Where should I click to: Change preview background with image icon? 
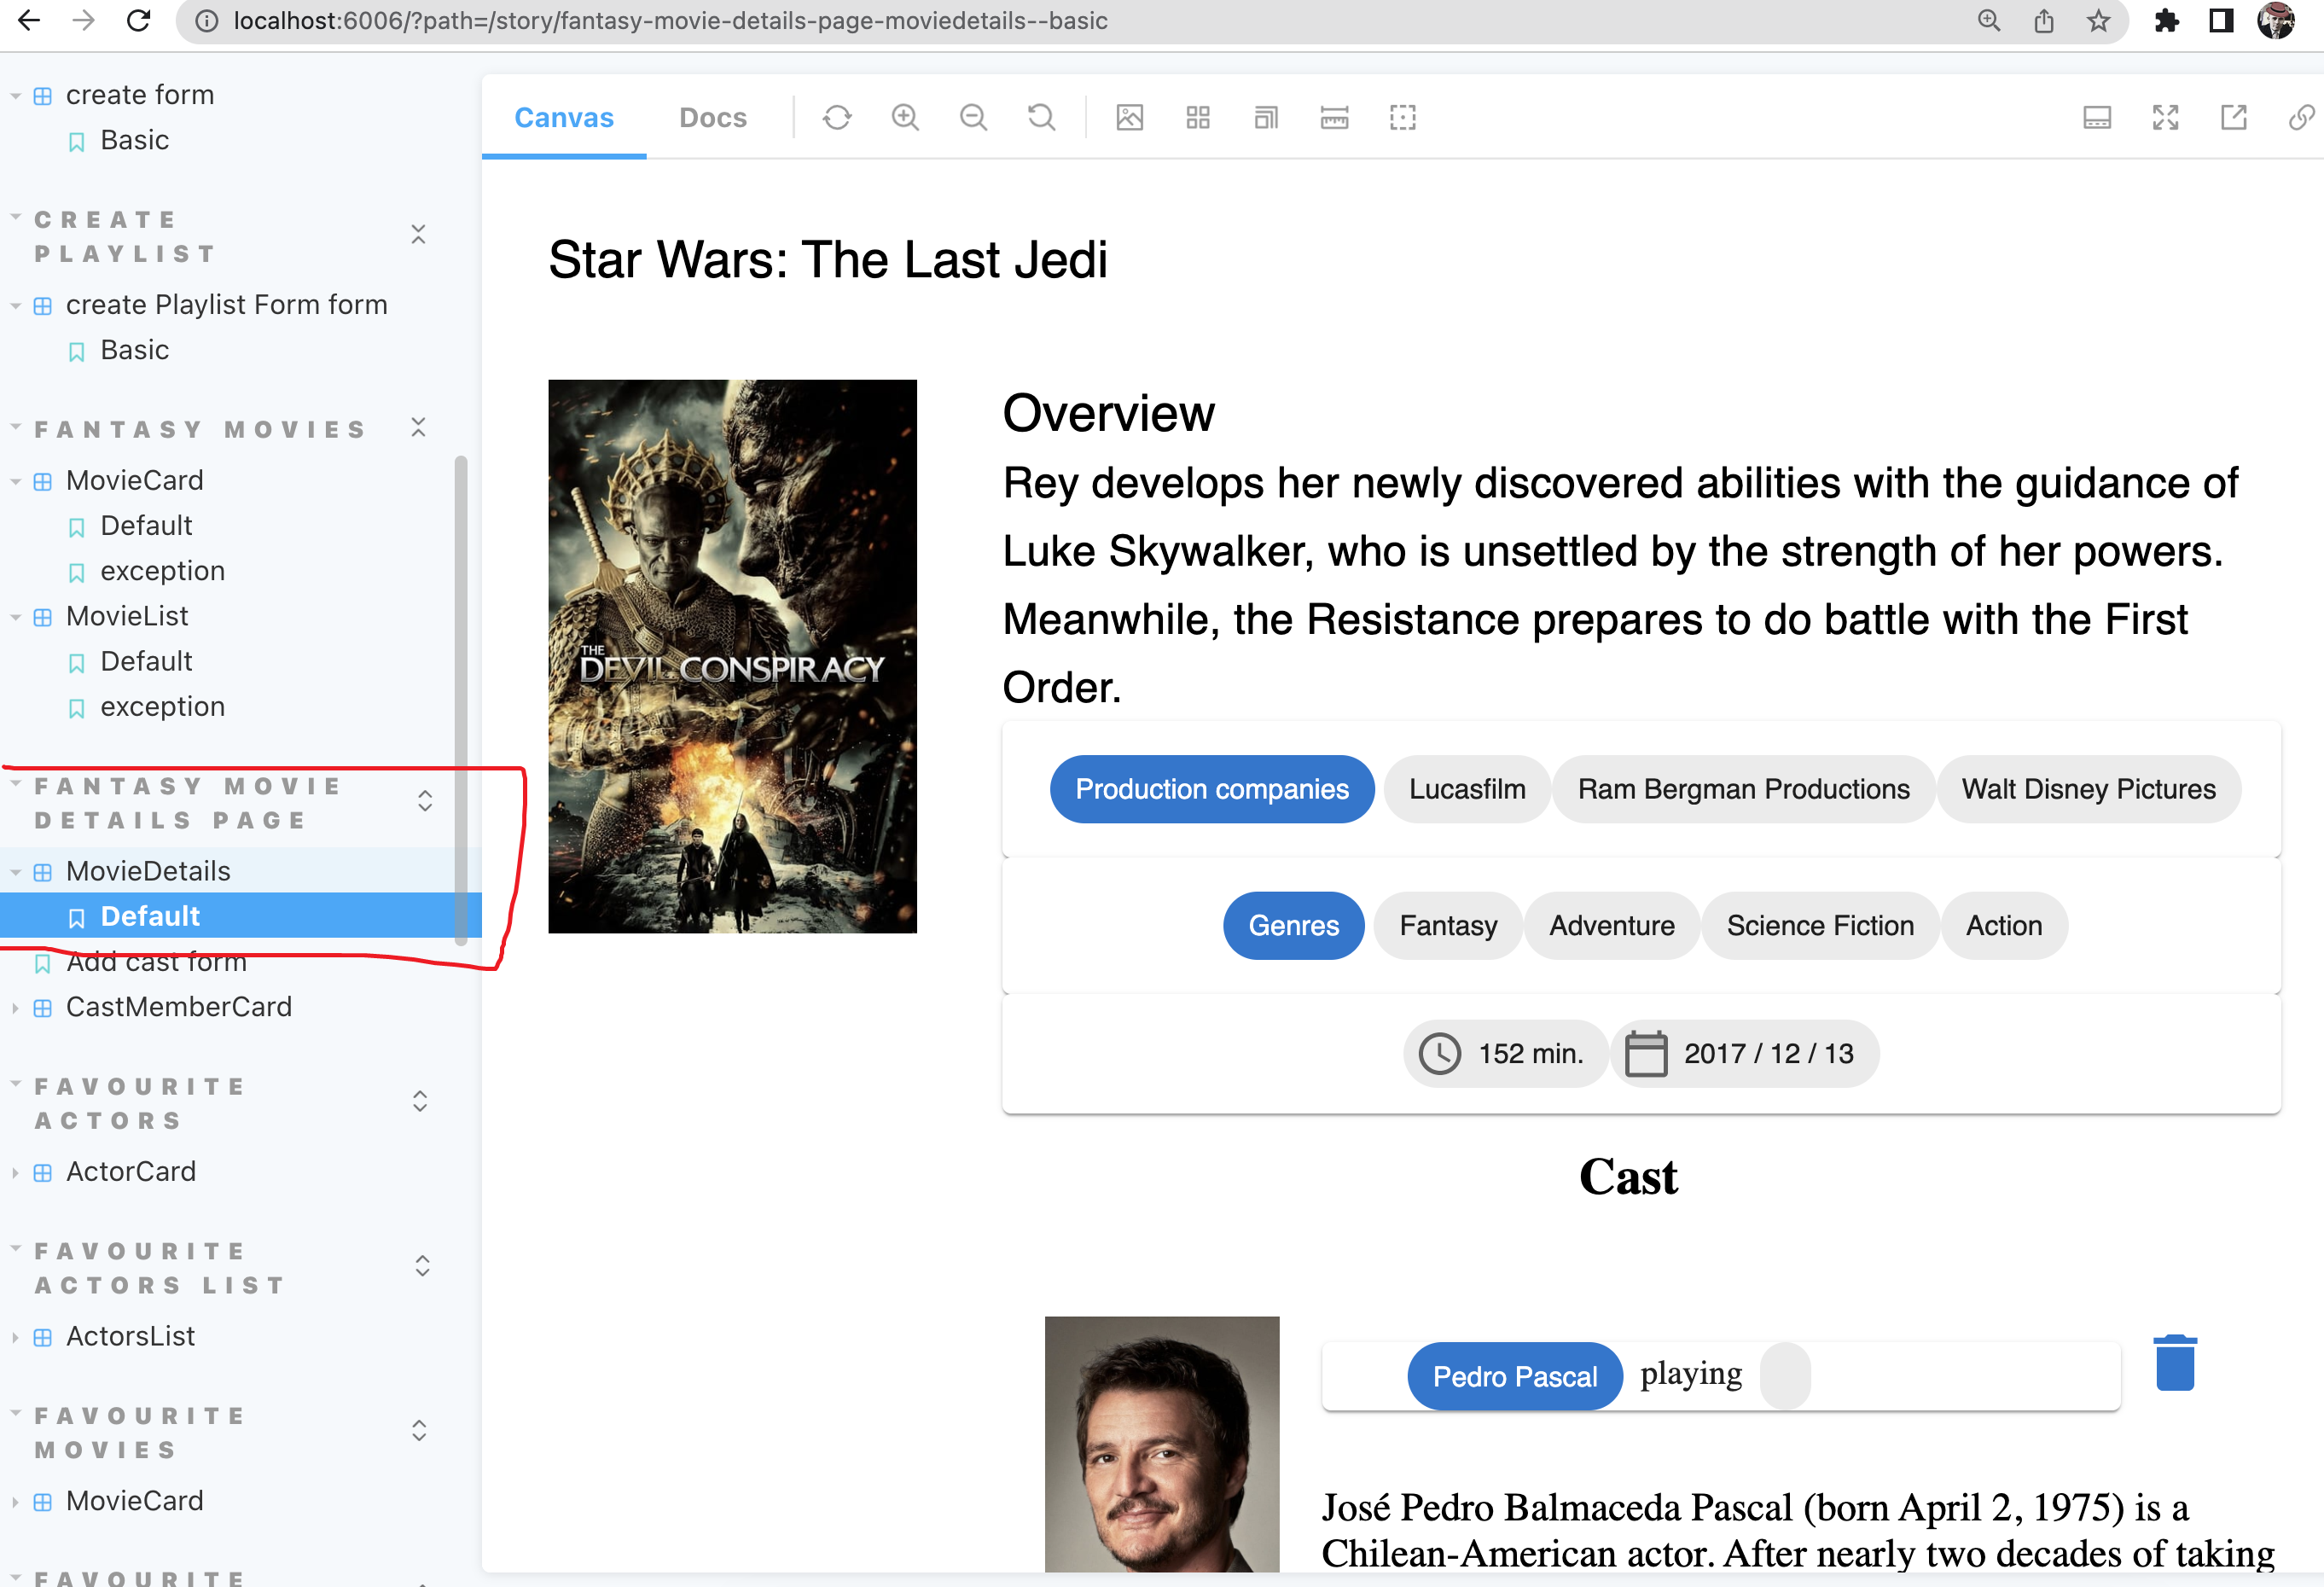[1129, 118]
